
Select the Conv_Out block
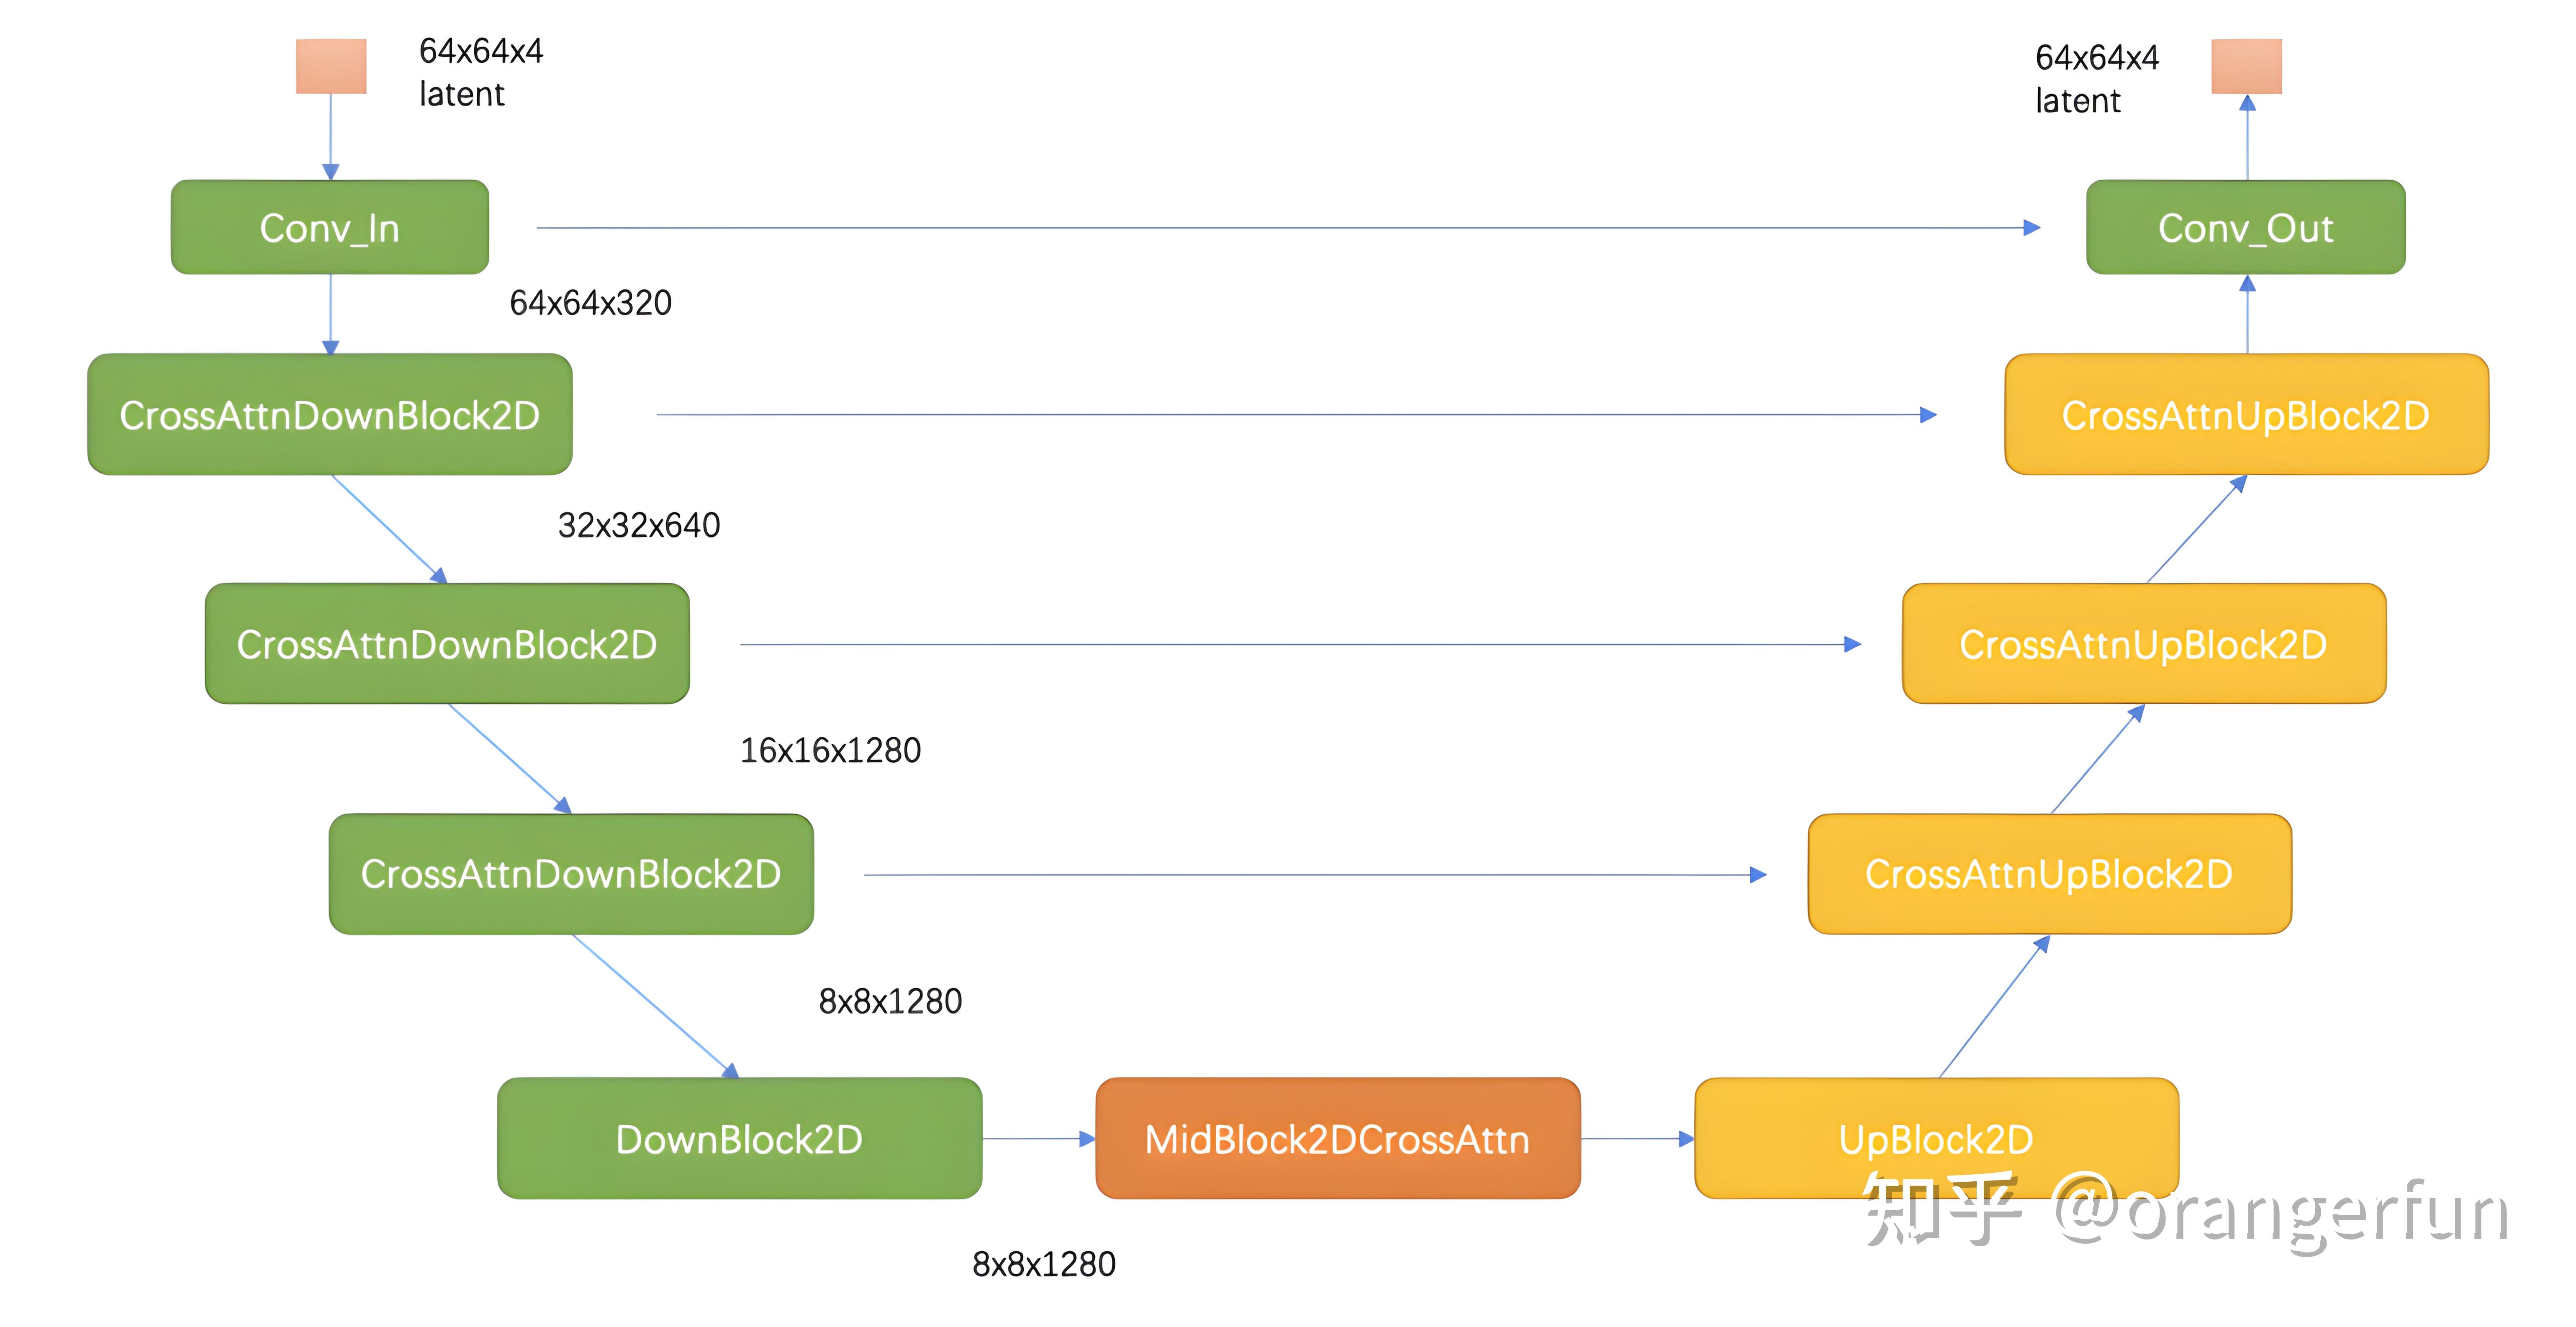tap(2246, 227)
